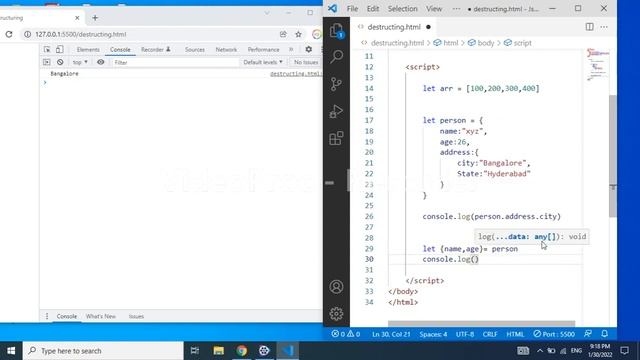
Task: Click the console Filter input field
Action: [175, 62]
